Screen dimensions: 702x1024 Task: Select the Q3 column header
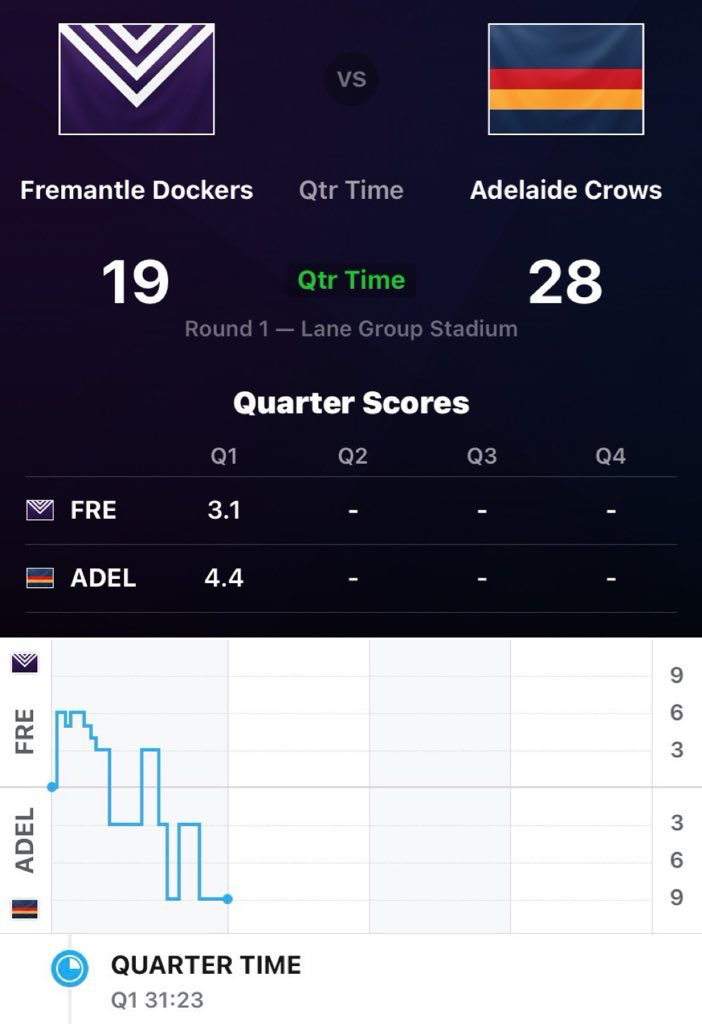[482, 456]
